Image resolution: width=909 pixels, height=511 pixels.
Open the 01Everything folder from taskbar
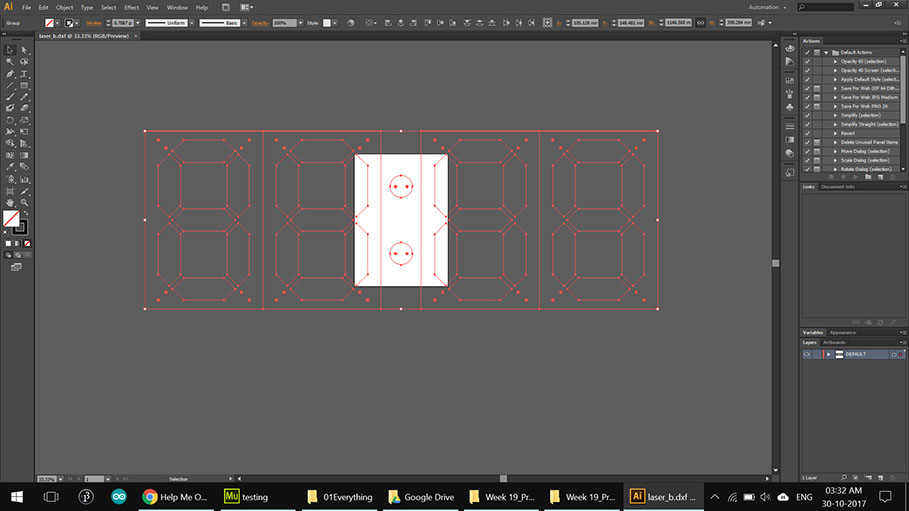pos(340,497)
